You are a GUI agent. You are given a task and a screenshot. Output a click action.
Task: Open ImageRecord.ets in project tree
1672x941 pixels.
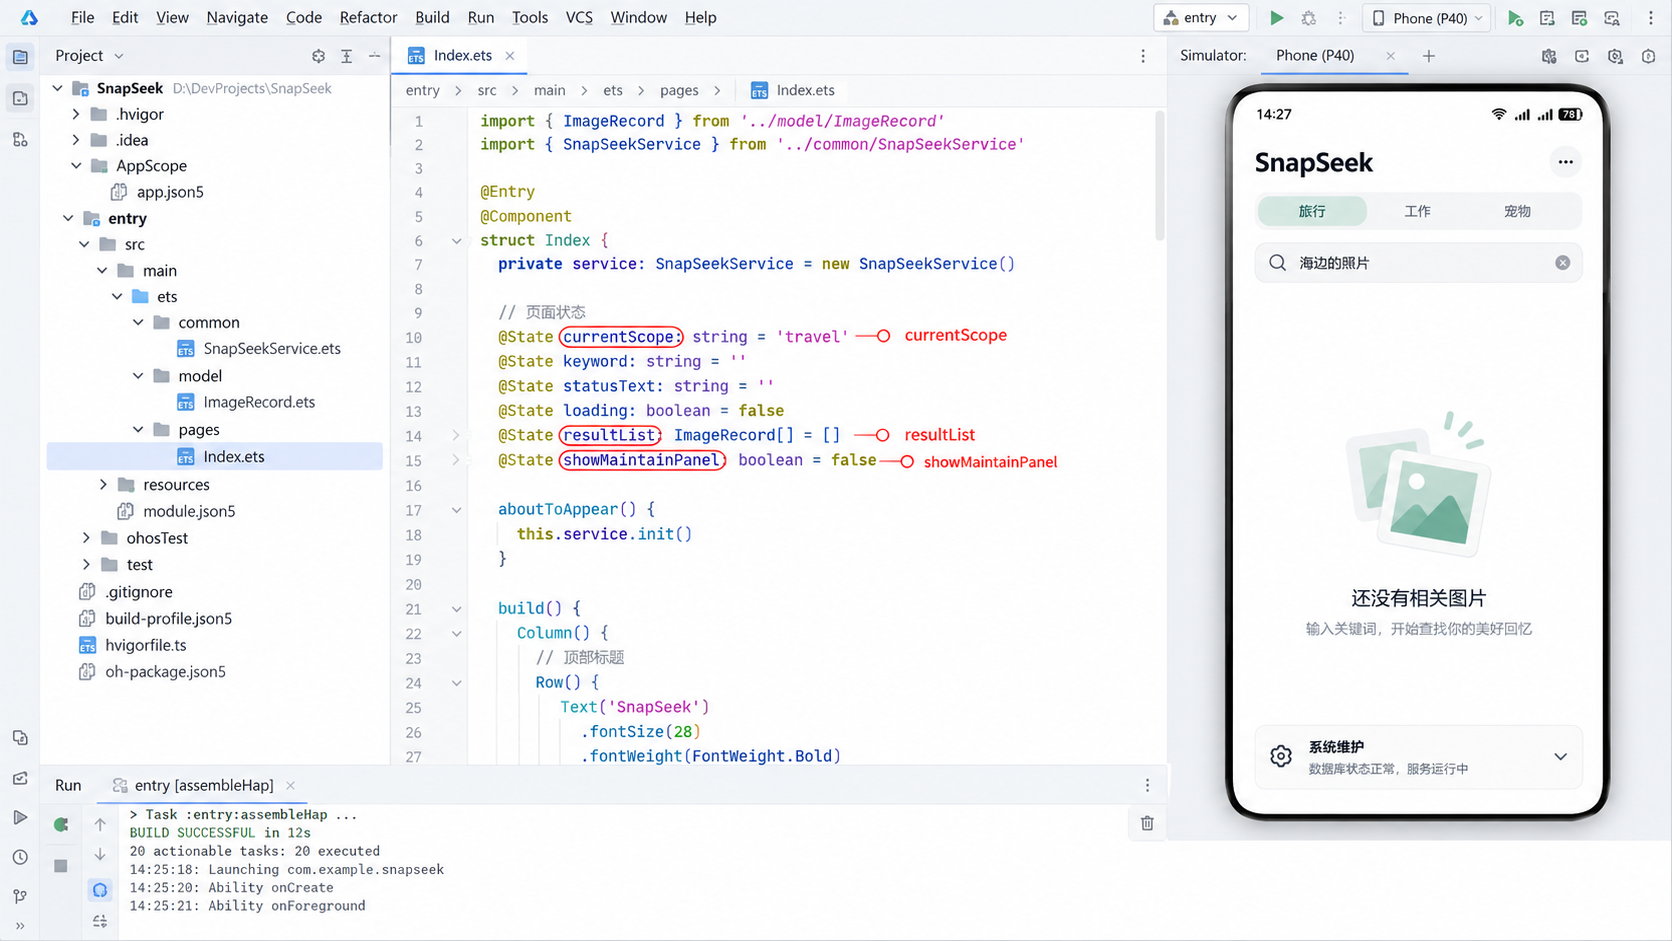pos(246,402)
